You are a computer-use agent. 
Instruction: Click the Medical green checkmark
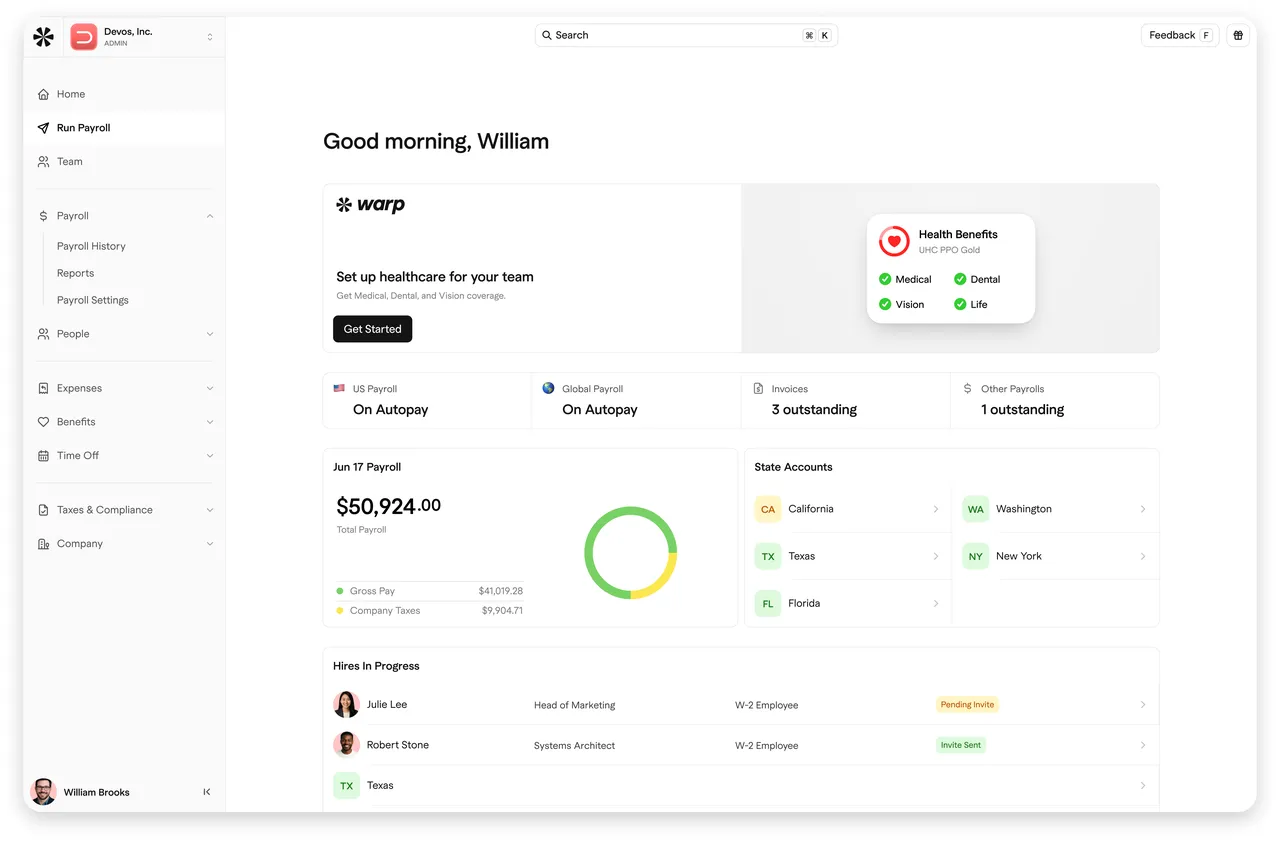click(885, 279)
